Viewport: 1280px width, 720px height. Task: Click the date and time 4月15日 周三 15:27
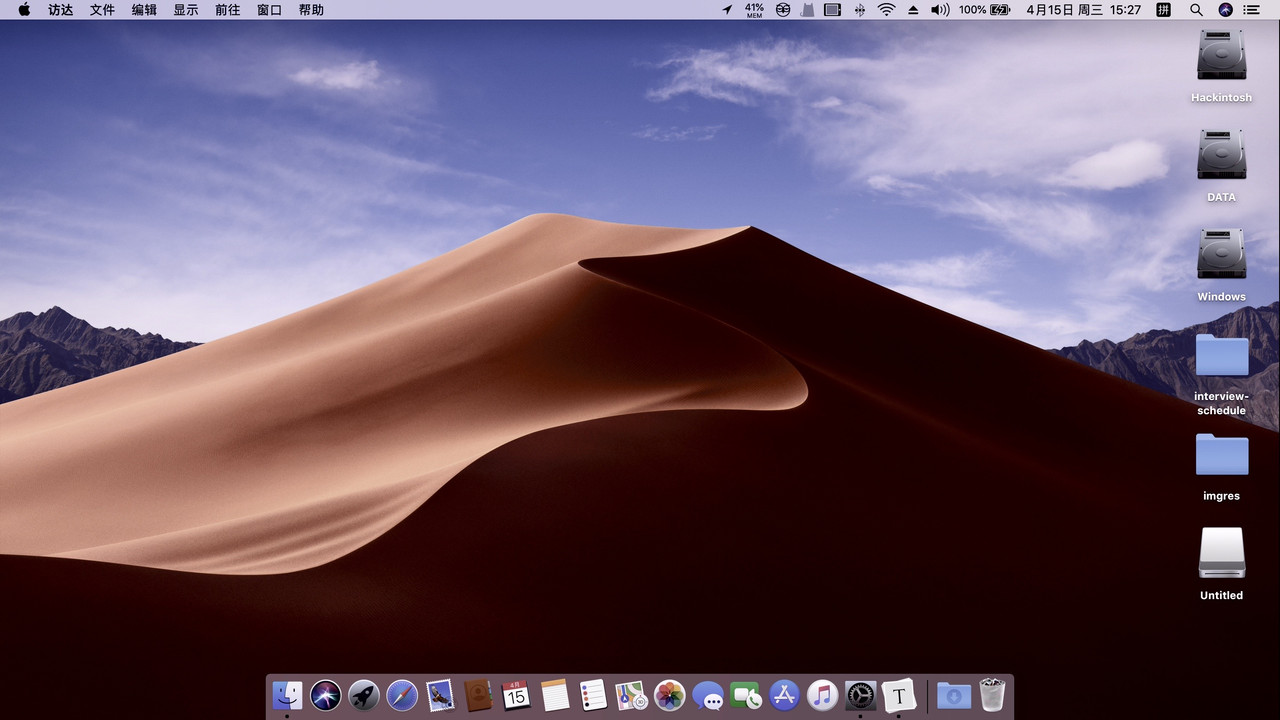[x=1084, y=10]
